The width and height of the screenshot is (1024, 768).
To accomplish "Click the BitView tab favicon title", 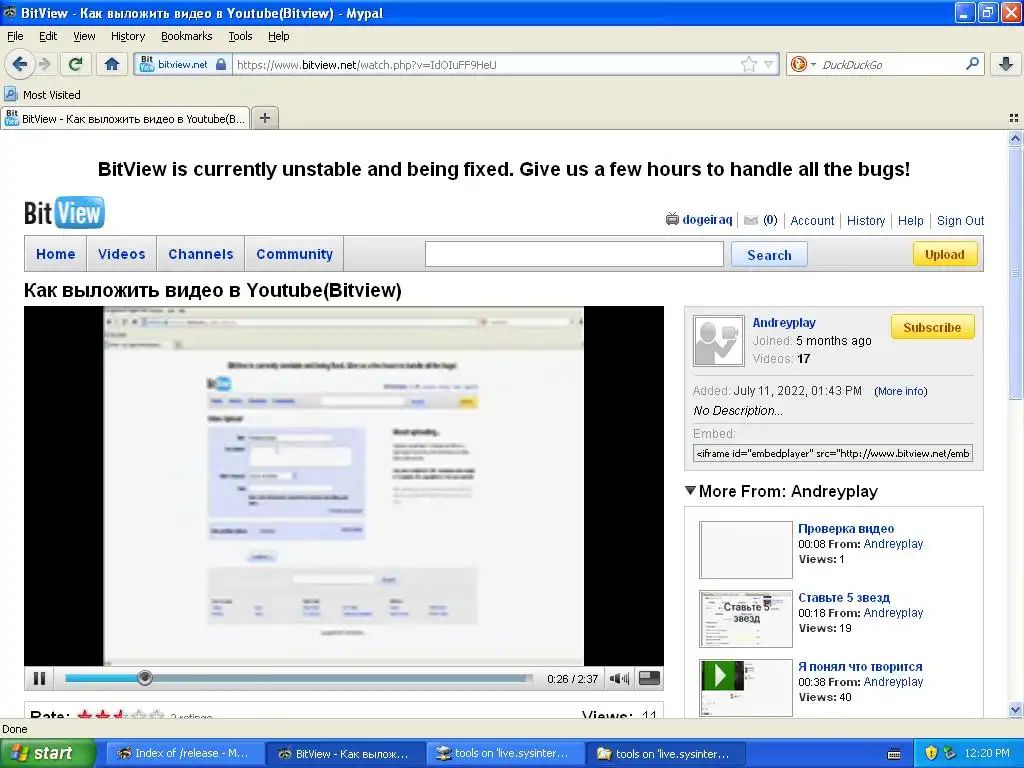I will (x=125, y=119).
